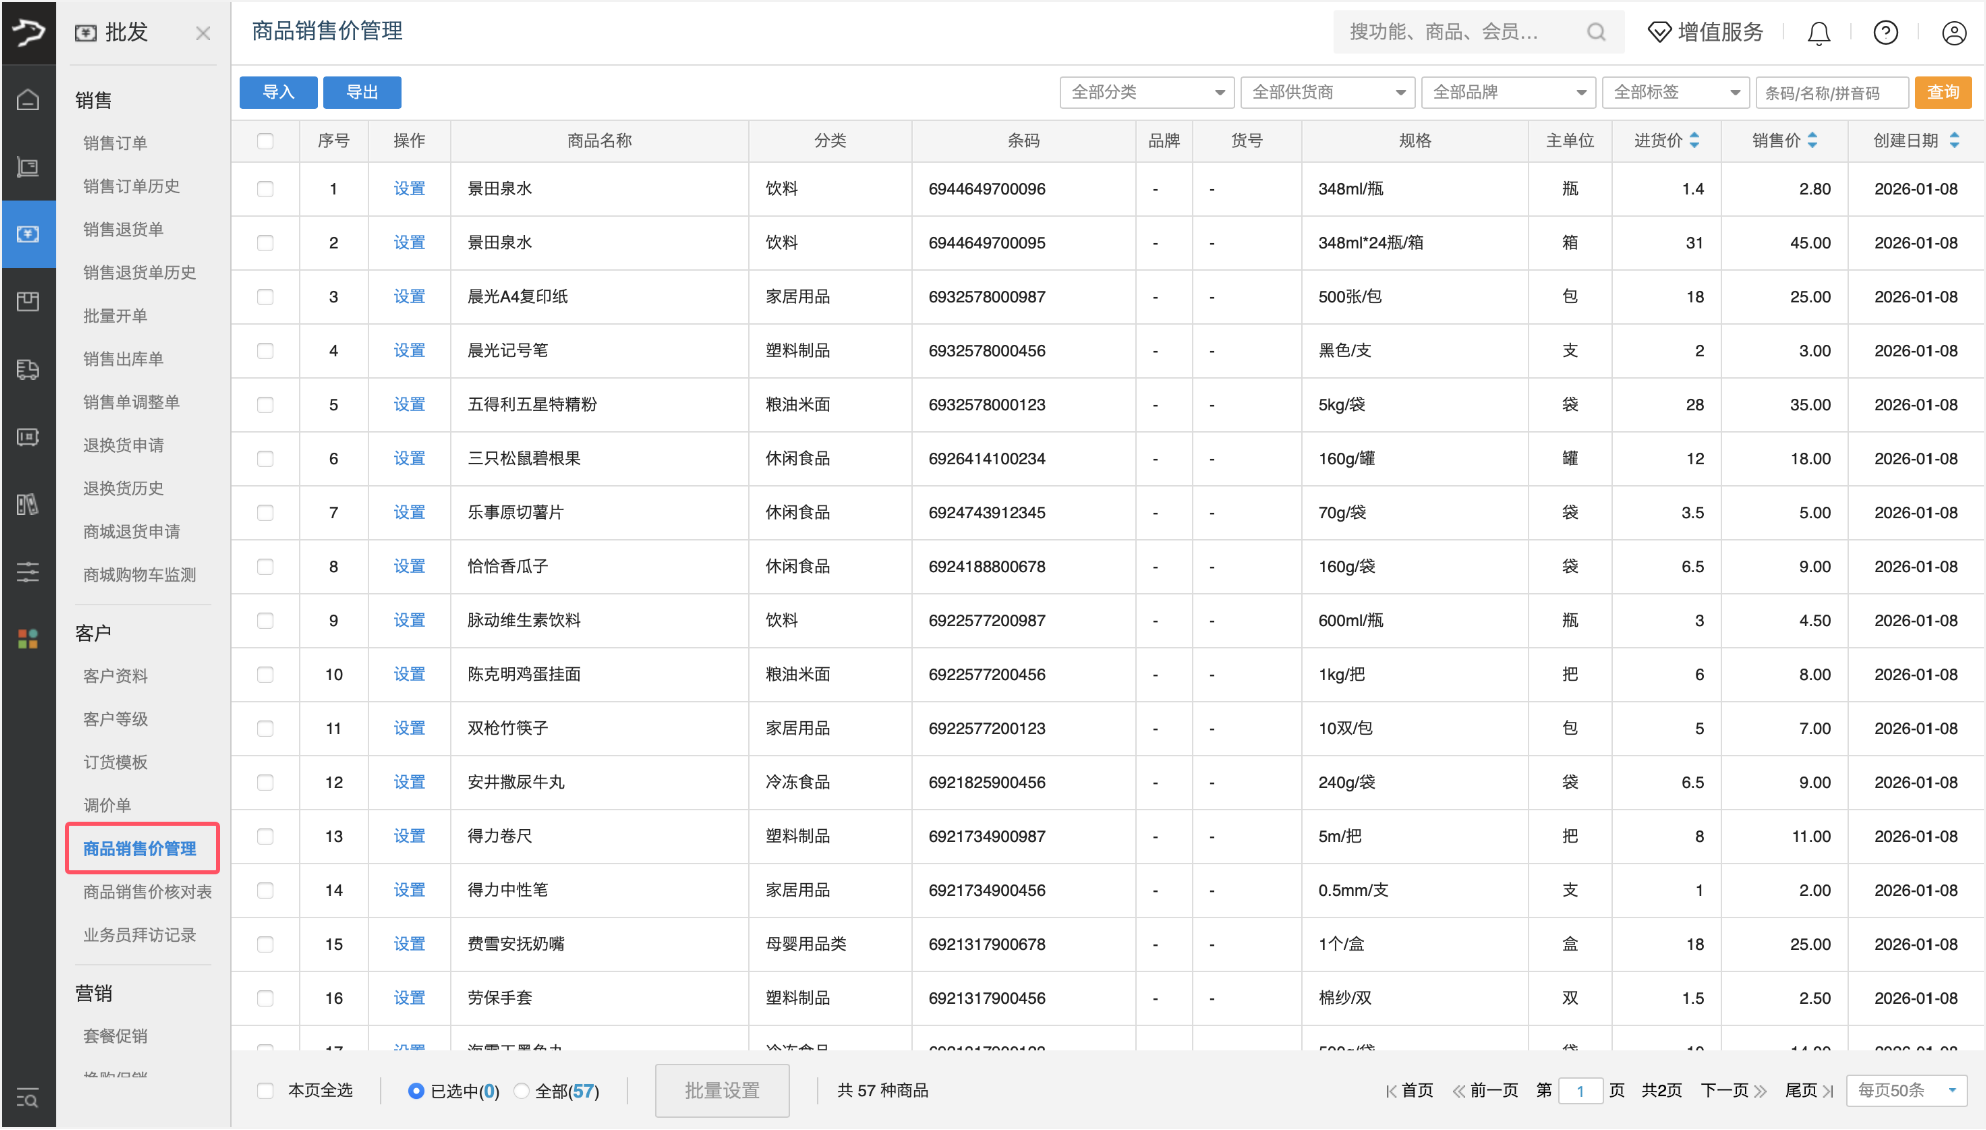Viewport: 1986px width, 1130px height.
Task: Open the user account icon top right
Action: pyautogui.click(x=1954, y=32)
